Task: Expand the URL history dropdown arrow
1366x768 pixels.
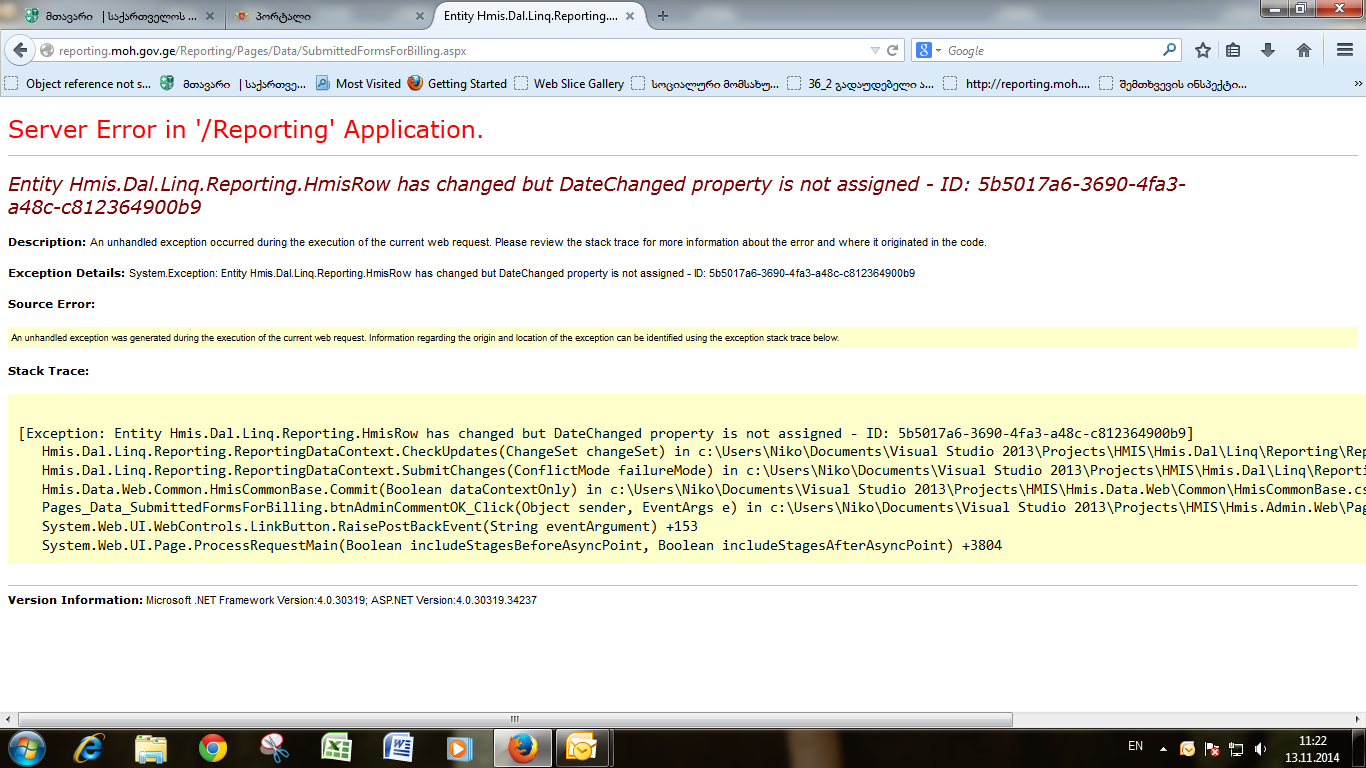Action: click(875, 50)
